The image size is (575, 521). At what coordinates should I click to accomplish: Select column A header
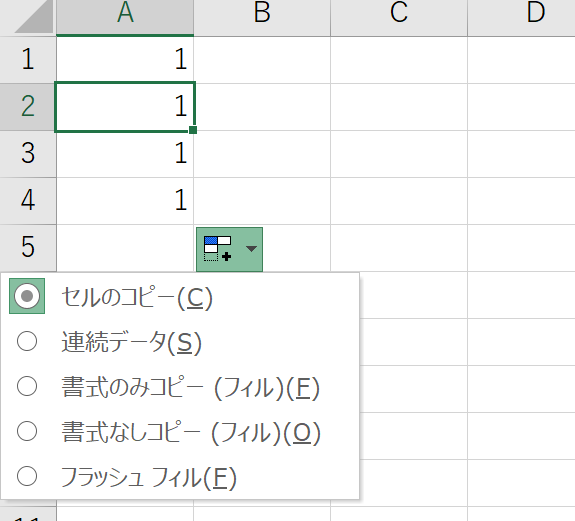[x=125, y=18]
